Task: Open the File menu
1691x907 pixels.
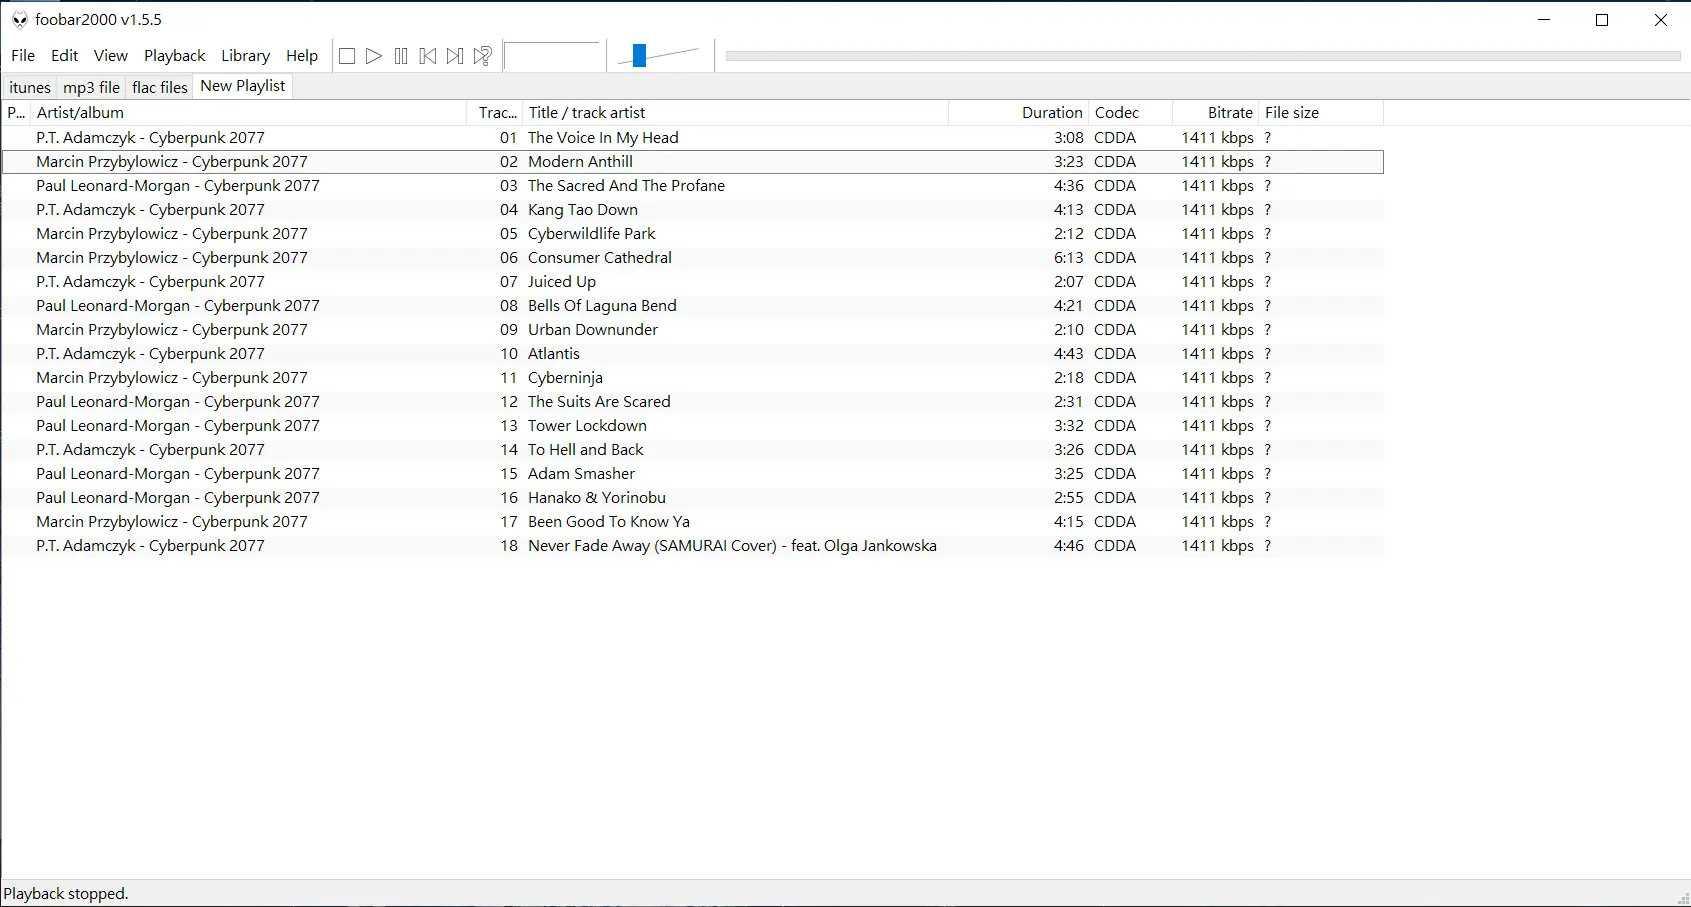Action: [23, 56]
